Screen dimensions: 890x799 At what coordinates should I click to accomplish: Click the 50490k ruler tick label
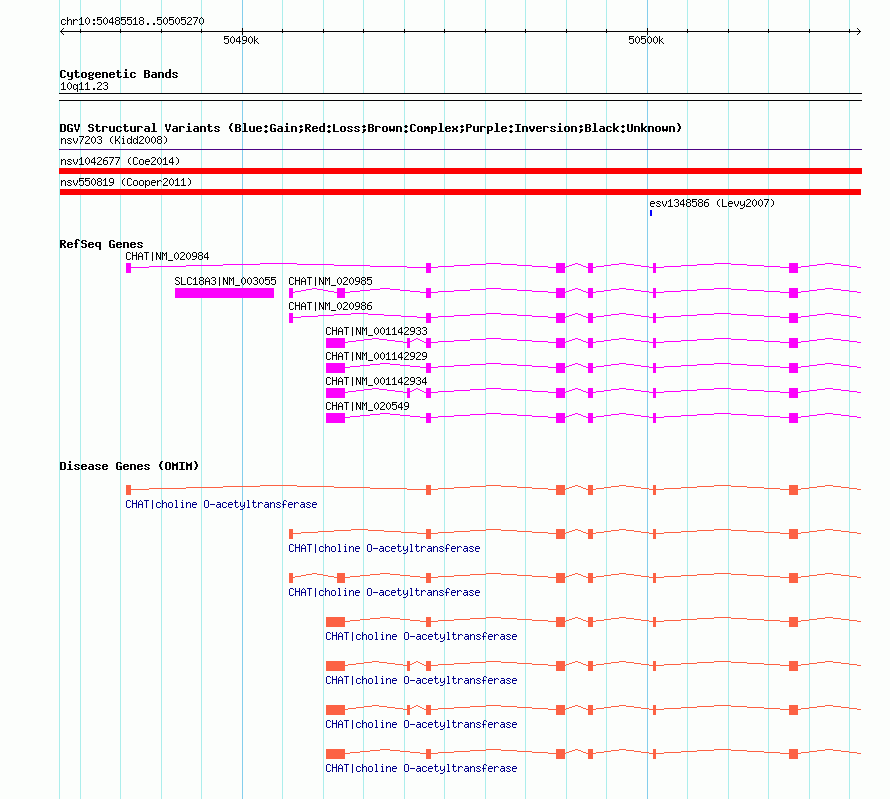241,40
